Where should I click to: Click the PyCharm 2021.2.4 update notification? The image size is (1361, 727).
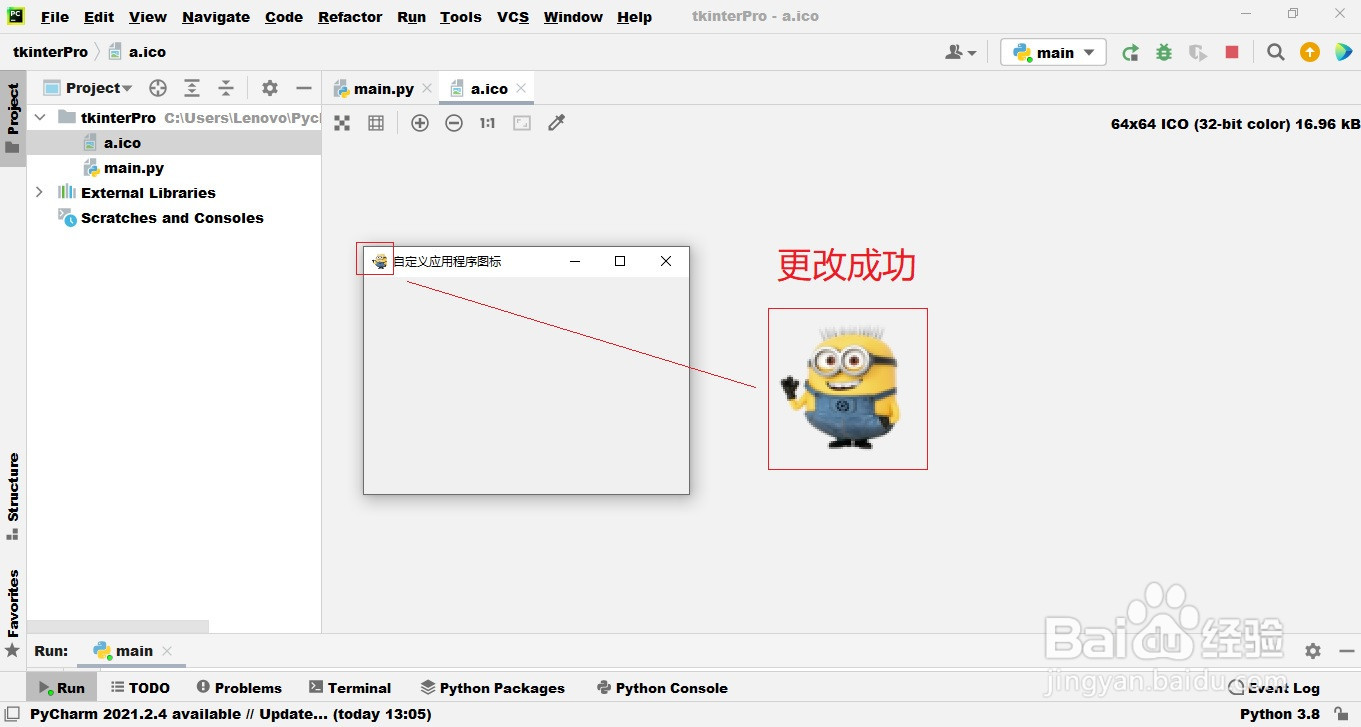click(x=230, y=714)
